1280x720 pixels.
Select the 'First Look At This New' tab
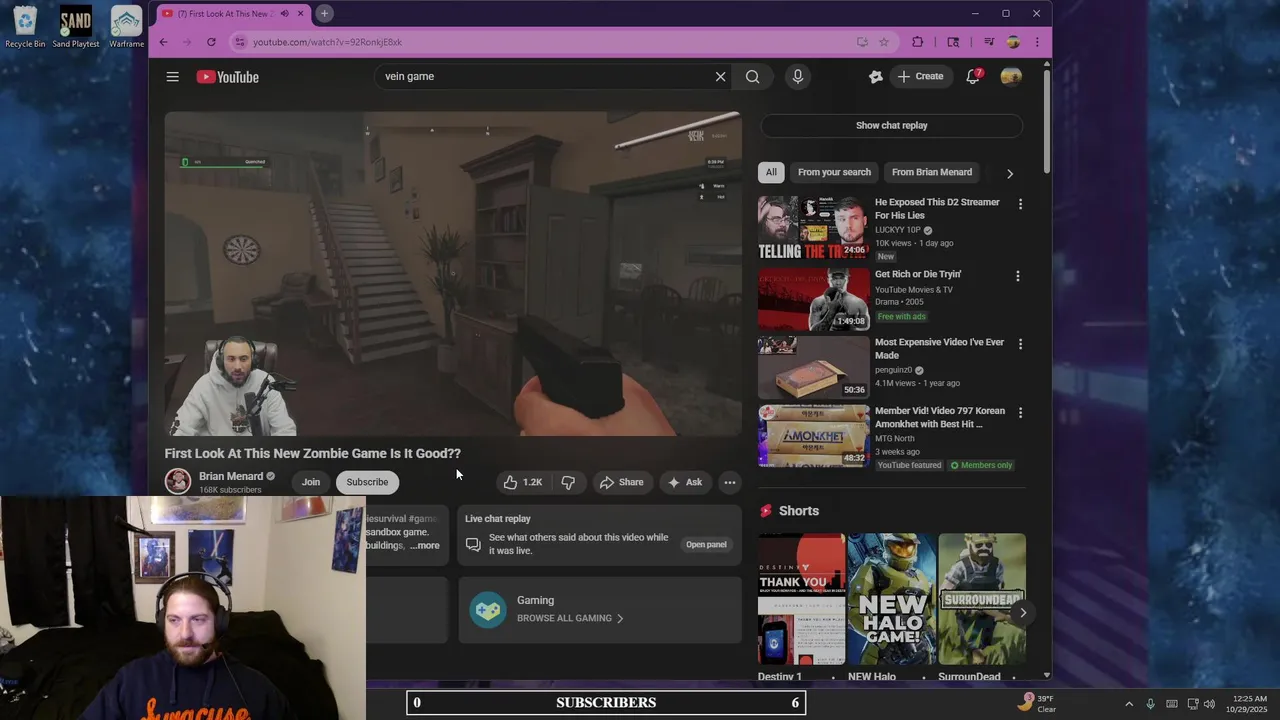pos(223,13)
